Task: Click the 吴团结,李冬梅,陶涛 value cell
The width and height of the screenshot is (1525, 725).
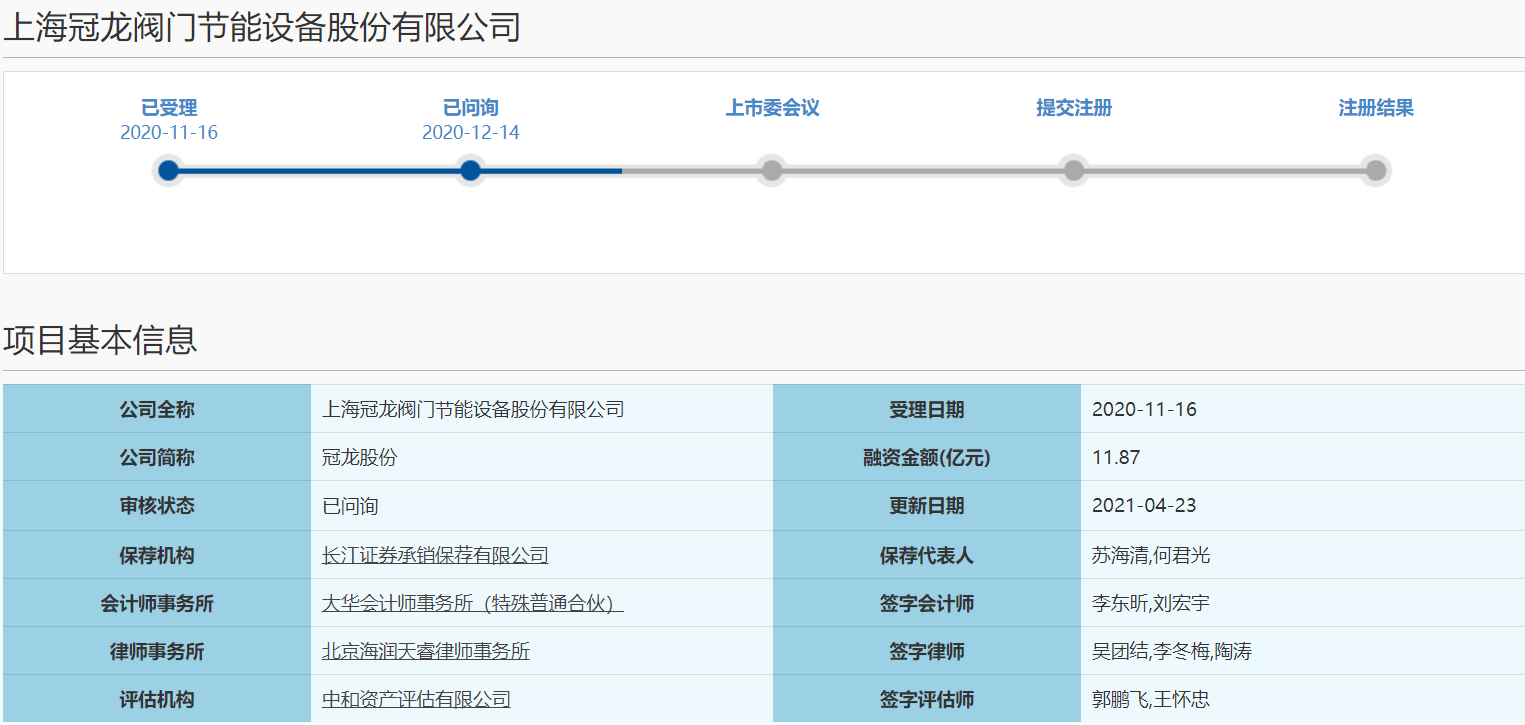Action: click(1303, 651)
